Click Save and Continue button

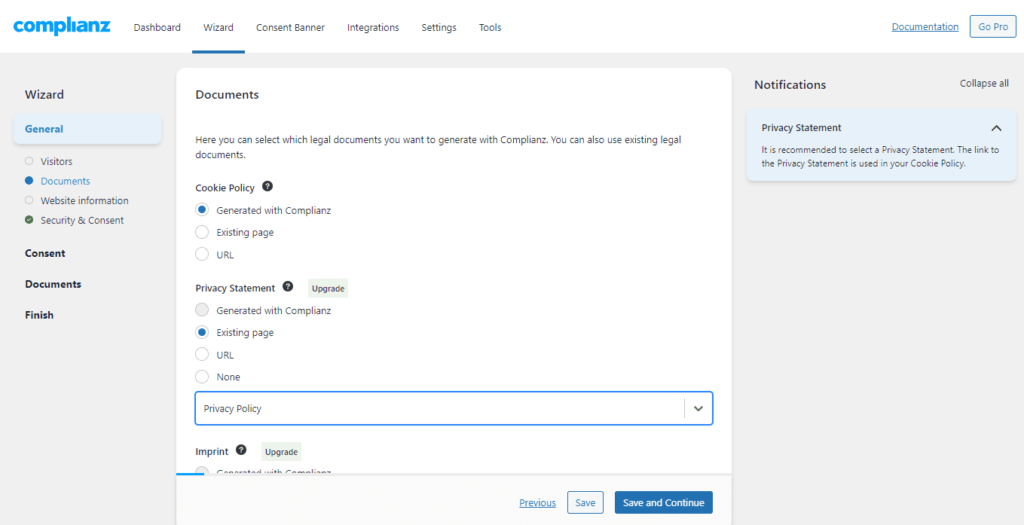point(663,502)
